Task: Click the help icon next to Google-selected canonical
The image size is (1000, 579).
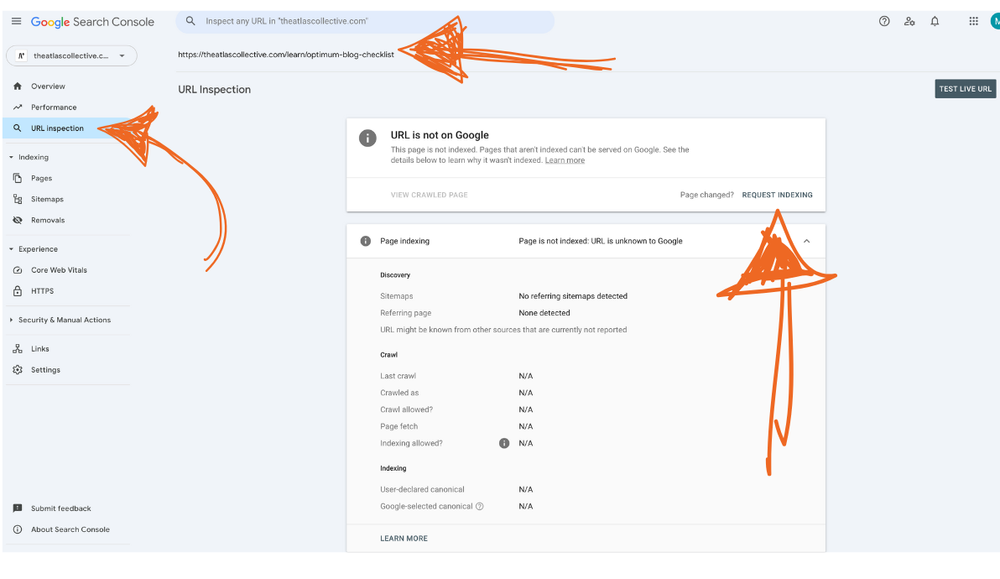Action: pos(480,506)
